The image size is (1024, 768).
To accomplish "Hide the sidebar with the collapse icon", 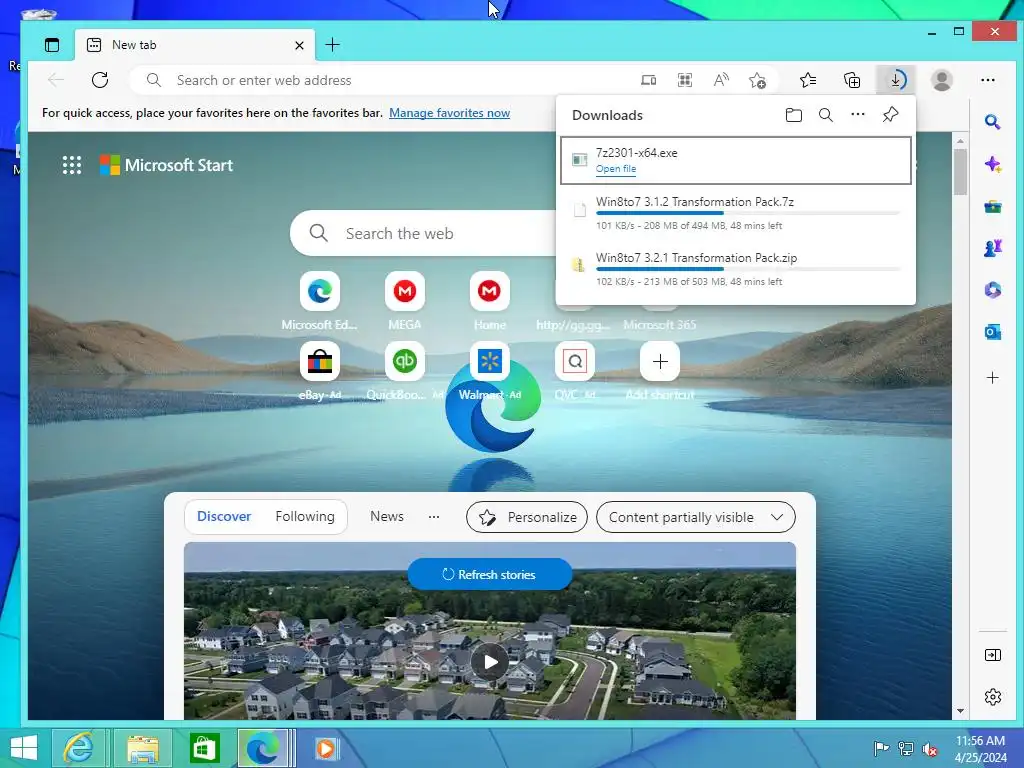I will [993, 655].
